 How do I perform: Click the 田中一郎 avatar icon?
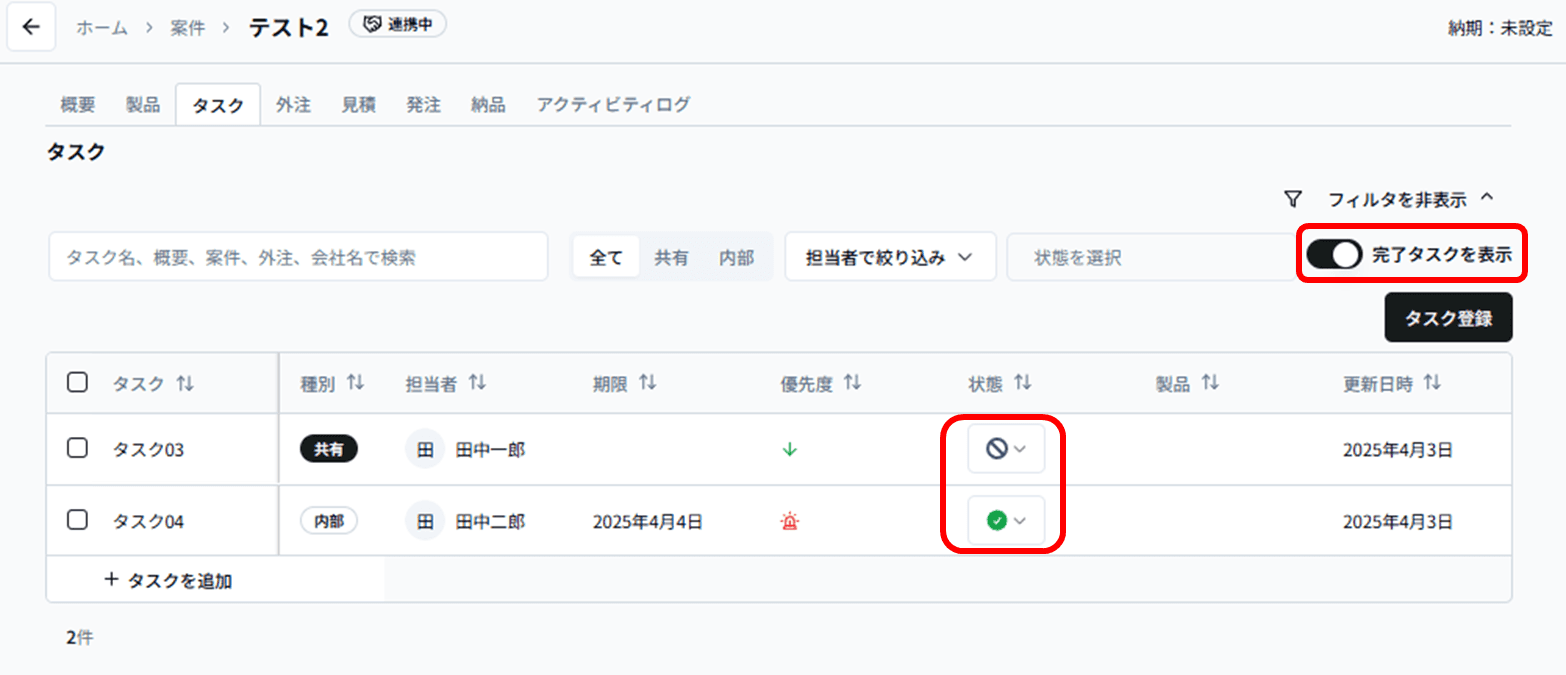point(424,449)
